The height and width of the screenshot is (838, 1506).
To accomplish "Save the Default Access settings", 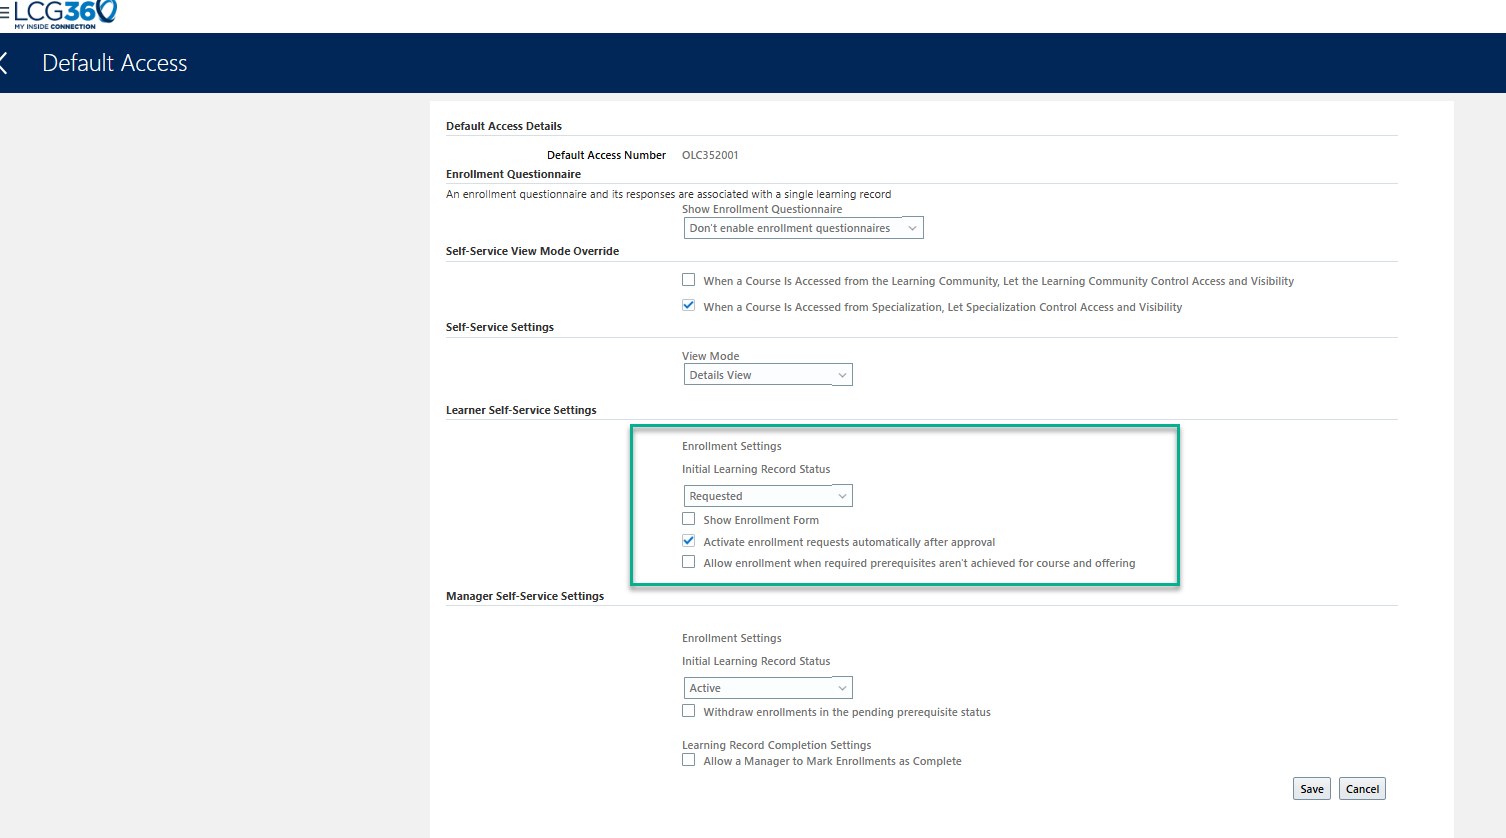I will 1311,788.
